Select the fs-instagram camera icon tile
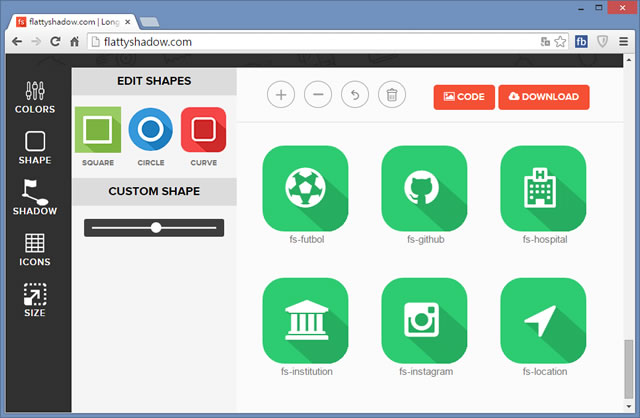The width and height of the screenshot is (640, 418). pyautogui.click(x=424, y=321)
